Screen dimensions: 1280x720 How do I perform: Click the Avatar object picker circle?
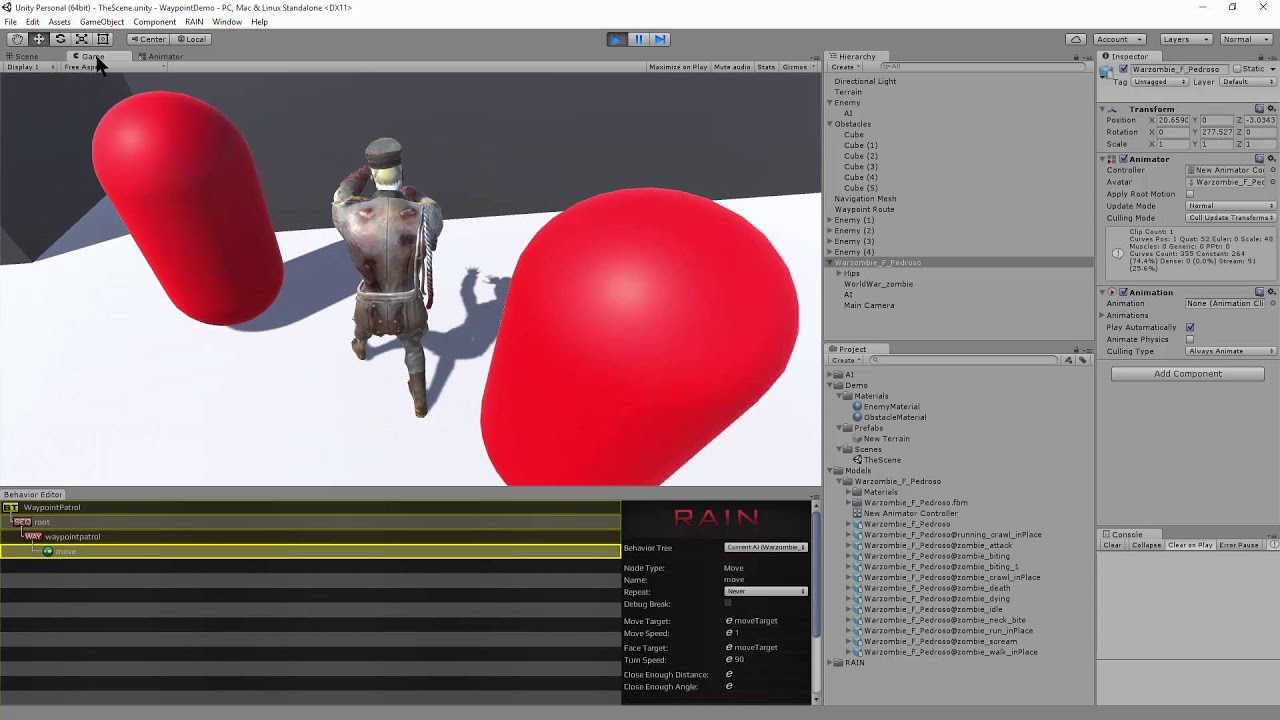[1272, 182]
